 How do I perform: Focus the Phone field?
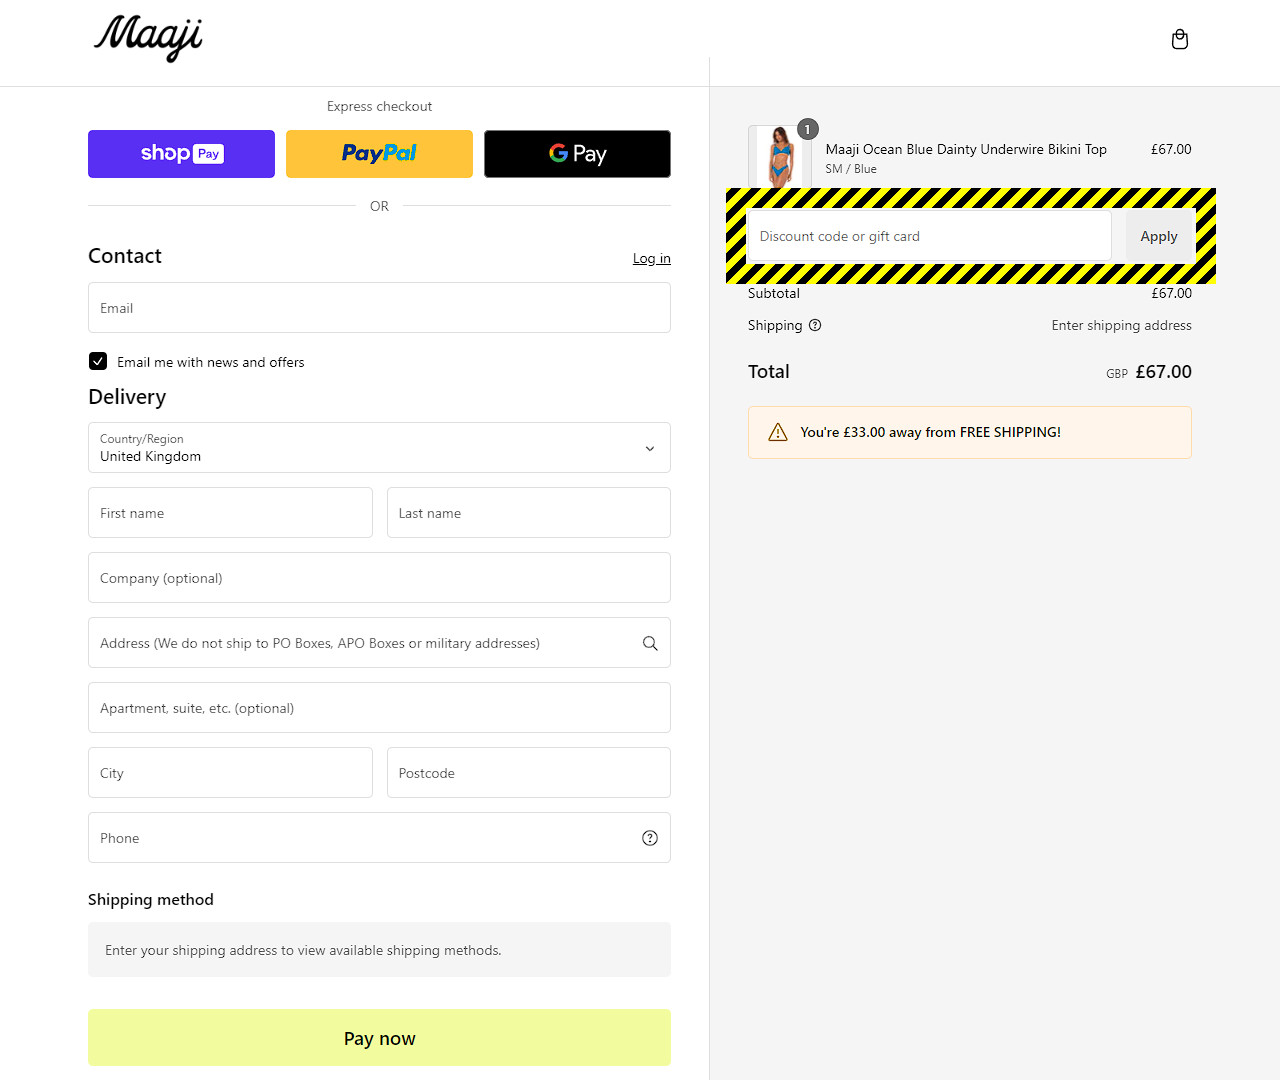[x=379, y=838]
